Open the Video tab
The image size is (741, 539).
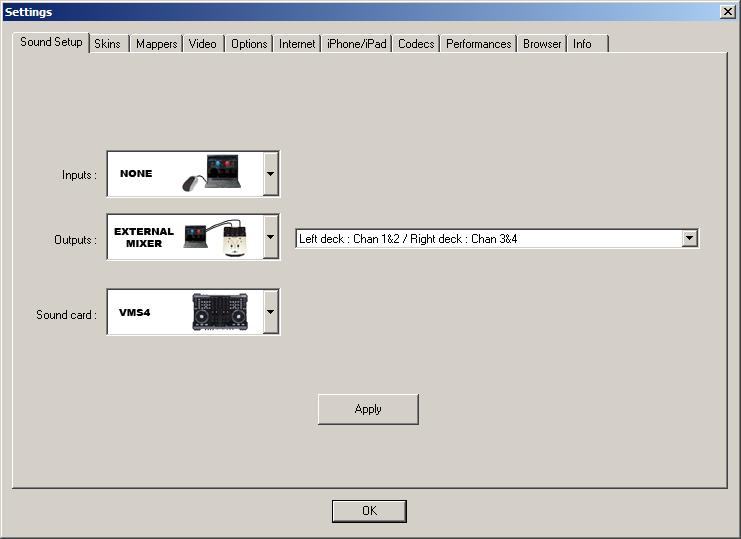202,44
